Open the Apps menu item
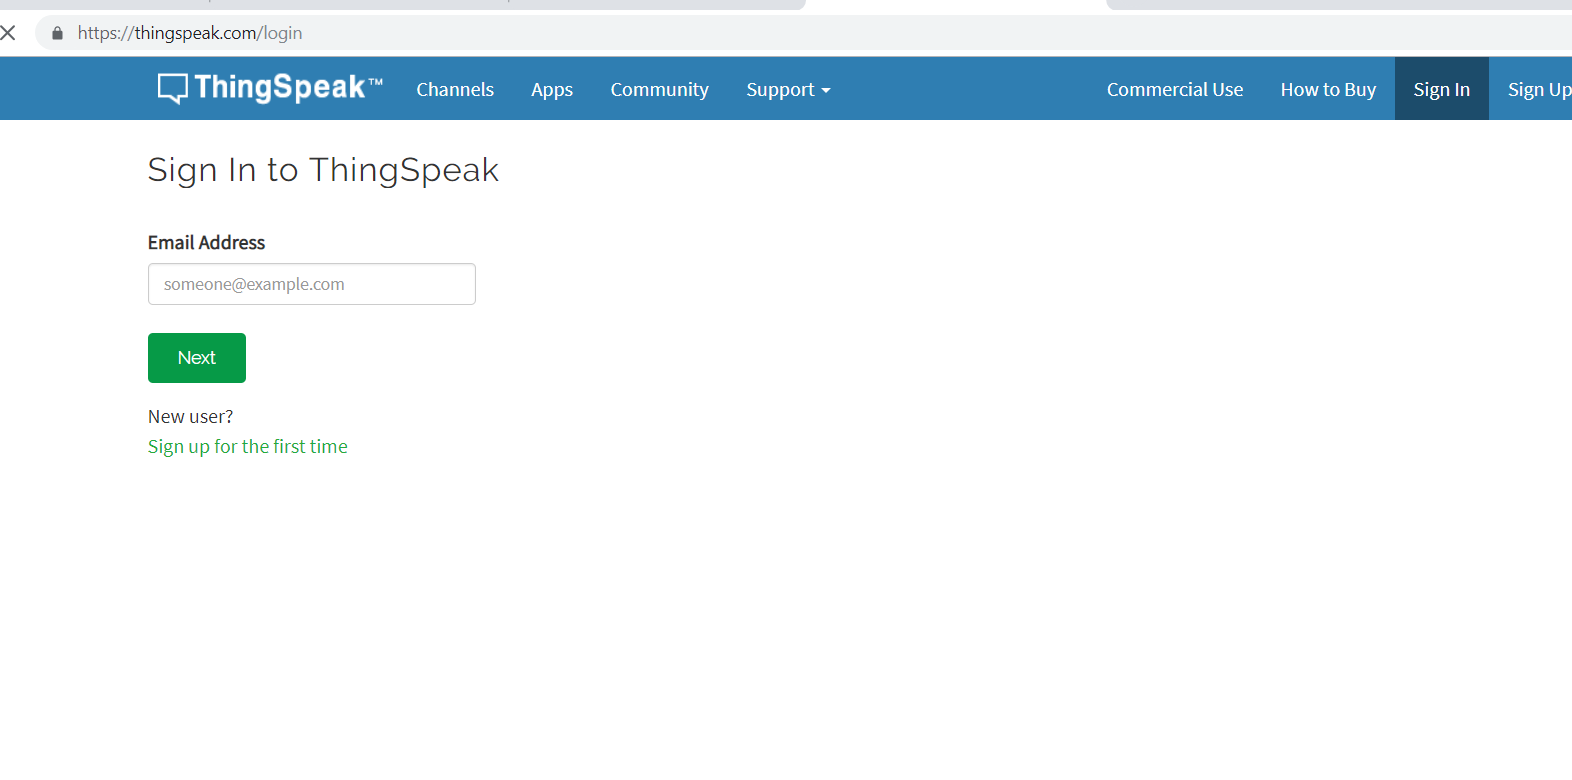Viewport: 1572px width, 780px height. [x=552, y=89]
